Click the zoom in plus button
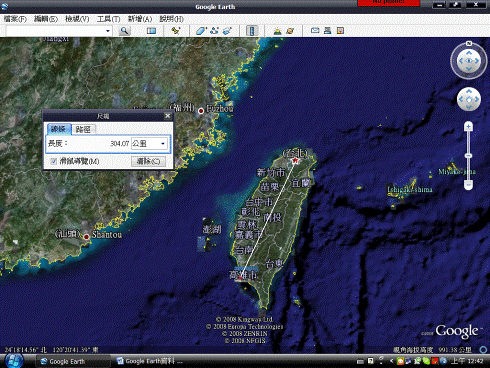The width and height of the screenshot is (490, 368). point(468,126)
